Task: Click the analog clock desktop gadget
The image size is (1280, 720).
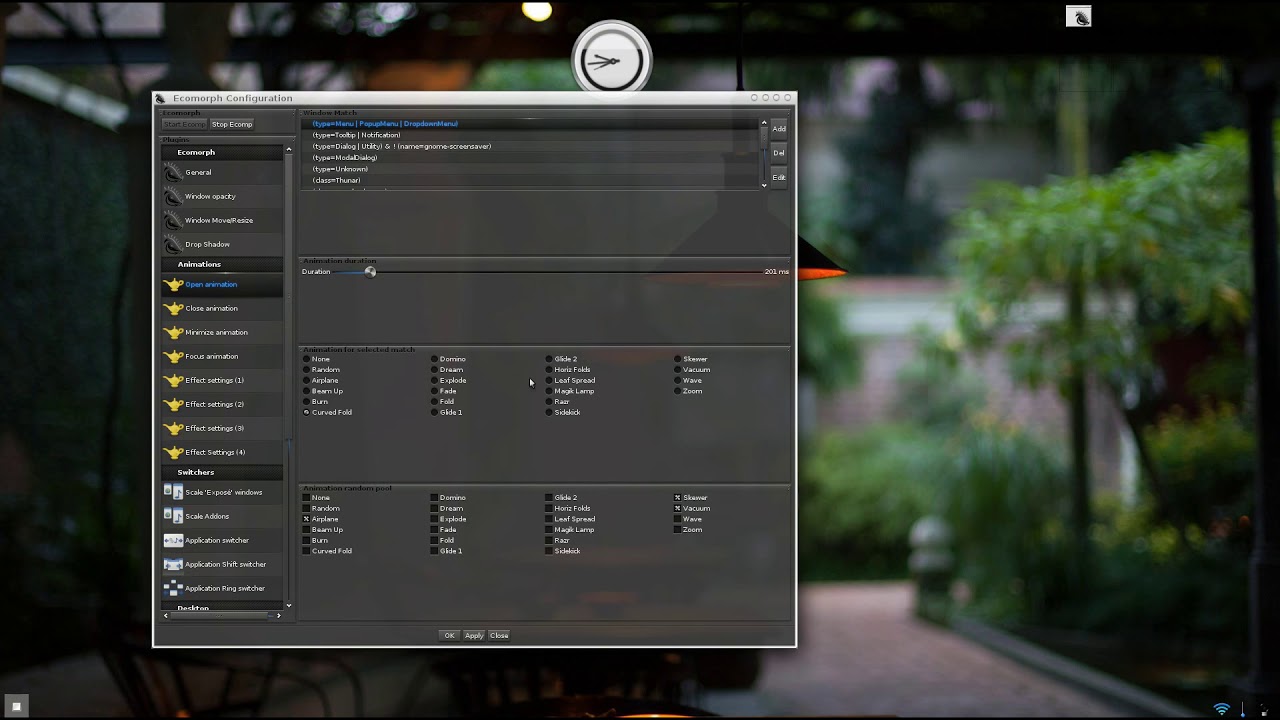Action: pos(611,60)
